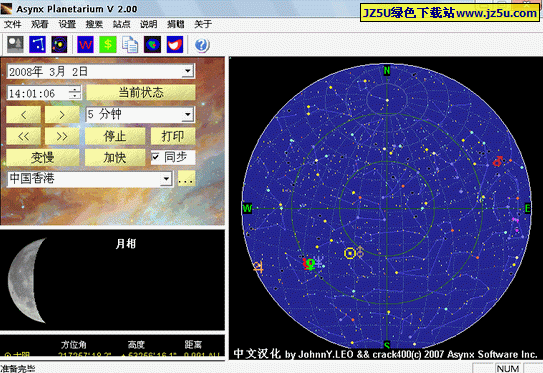Click the Saturn symbol beside the Sun
The width and height of the screenshot is (543, 373).
coord(360,252)
